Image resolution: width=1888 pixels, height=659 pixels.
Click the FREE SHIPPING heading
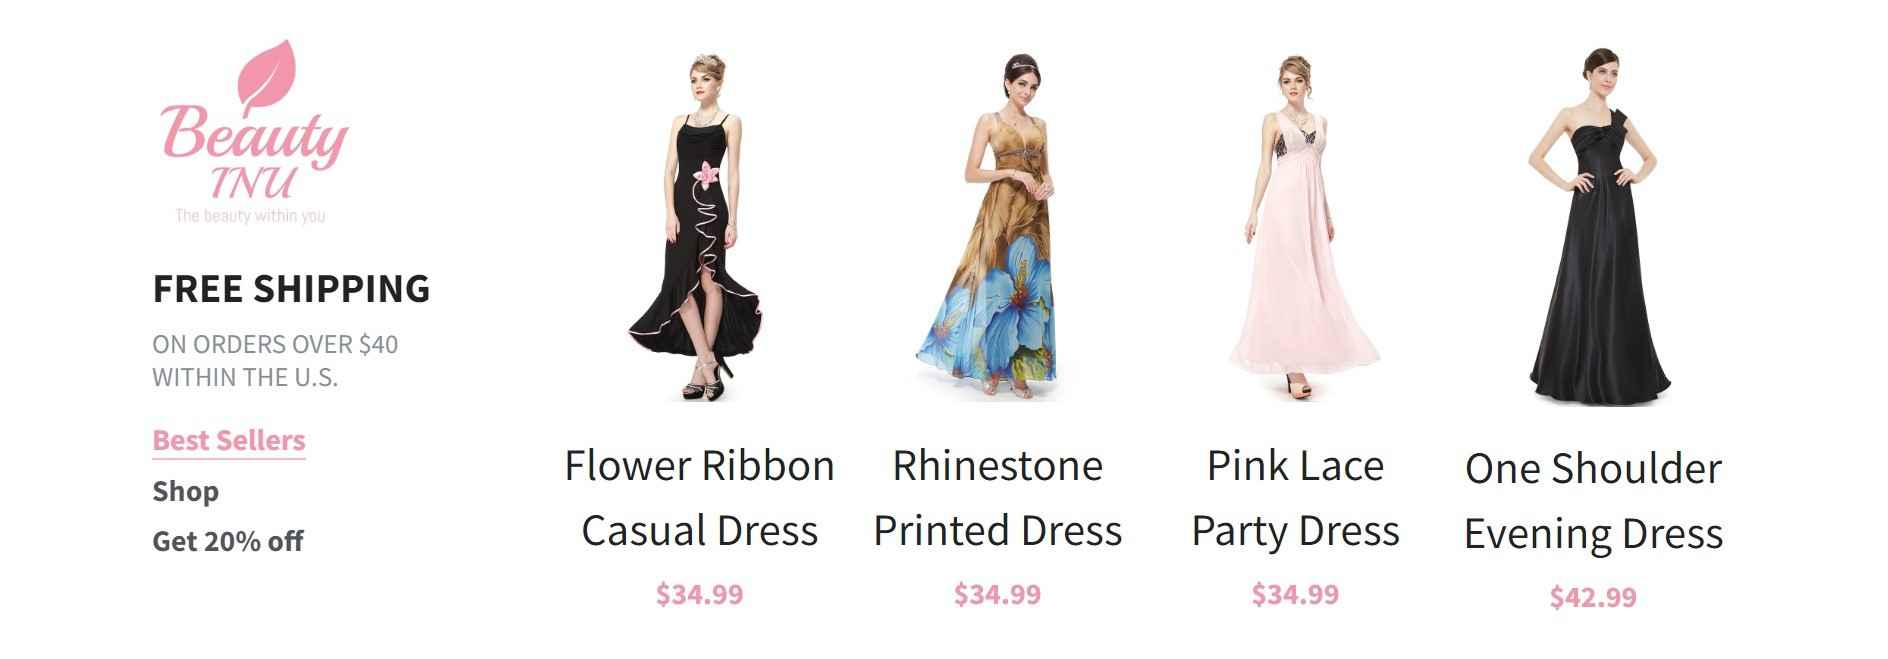point(291,289)
